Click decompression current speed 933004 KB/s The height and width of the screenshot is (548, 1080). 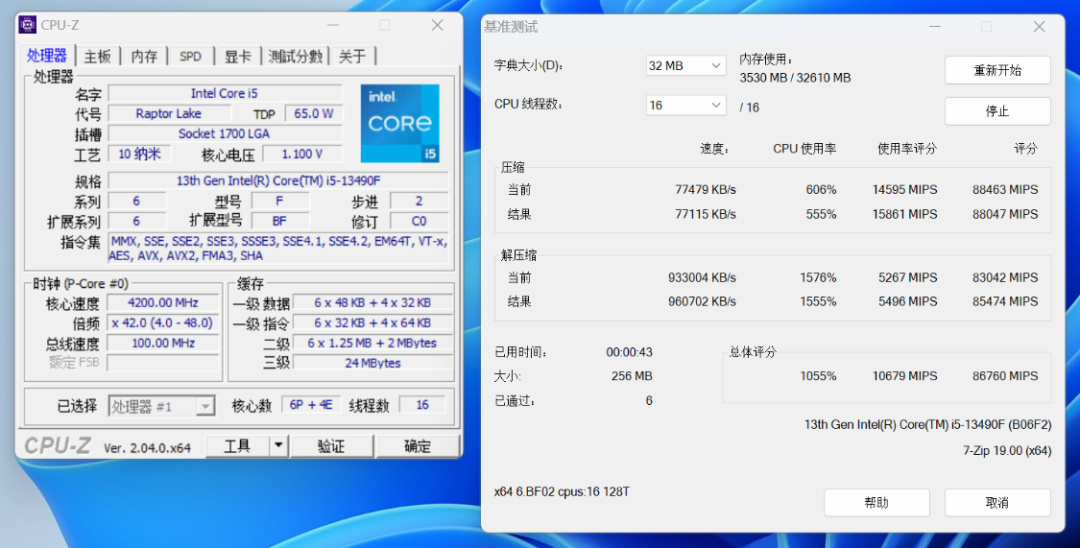tap(702, 277)
